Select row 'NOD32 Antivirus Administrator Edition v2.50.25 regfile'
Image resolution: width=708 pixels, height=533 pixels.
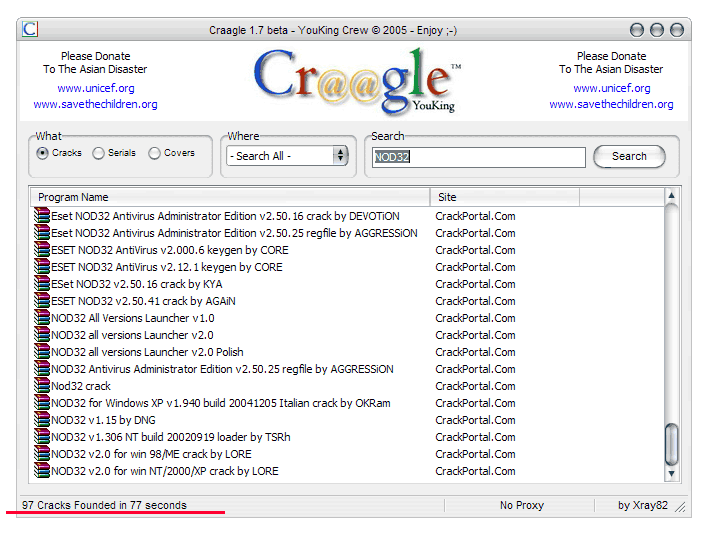pos(348,369)
